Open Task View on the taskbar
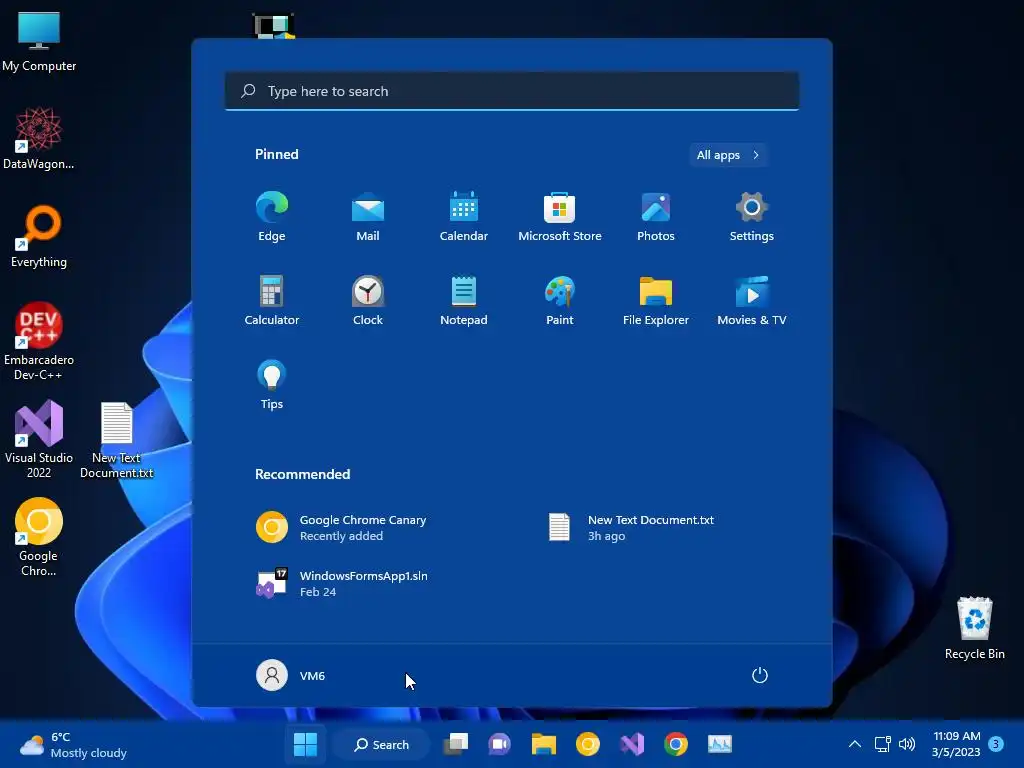The image size is (1024, 768). pos(456,744)
